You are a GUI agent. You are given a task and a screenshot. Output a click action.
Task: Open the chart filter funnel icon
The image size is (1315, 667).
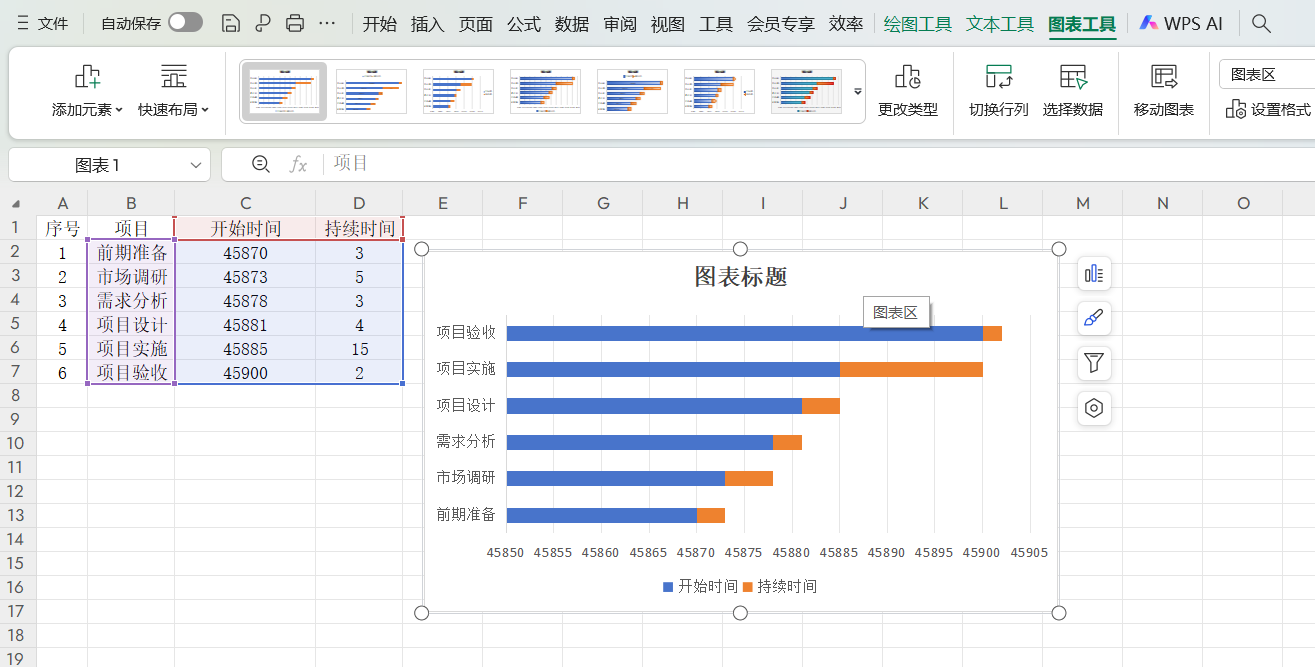pyautogui.click(x=1094, y=363)
